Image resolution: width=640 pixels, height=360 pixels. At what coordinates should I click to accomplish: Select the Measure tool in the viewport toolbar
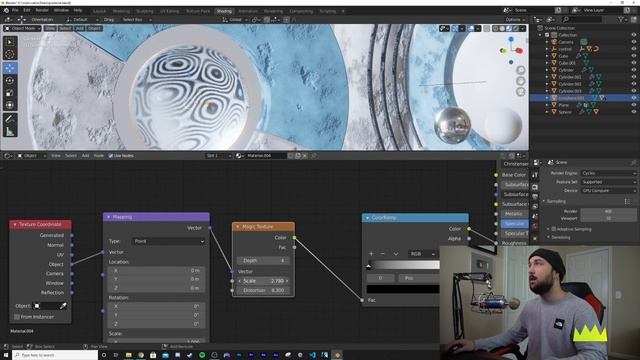[10, 131]
